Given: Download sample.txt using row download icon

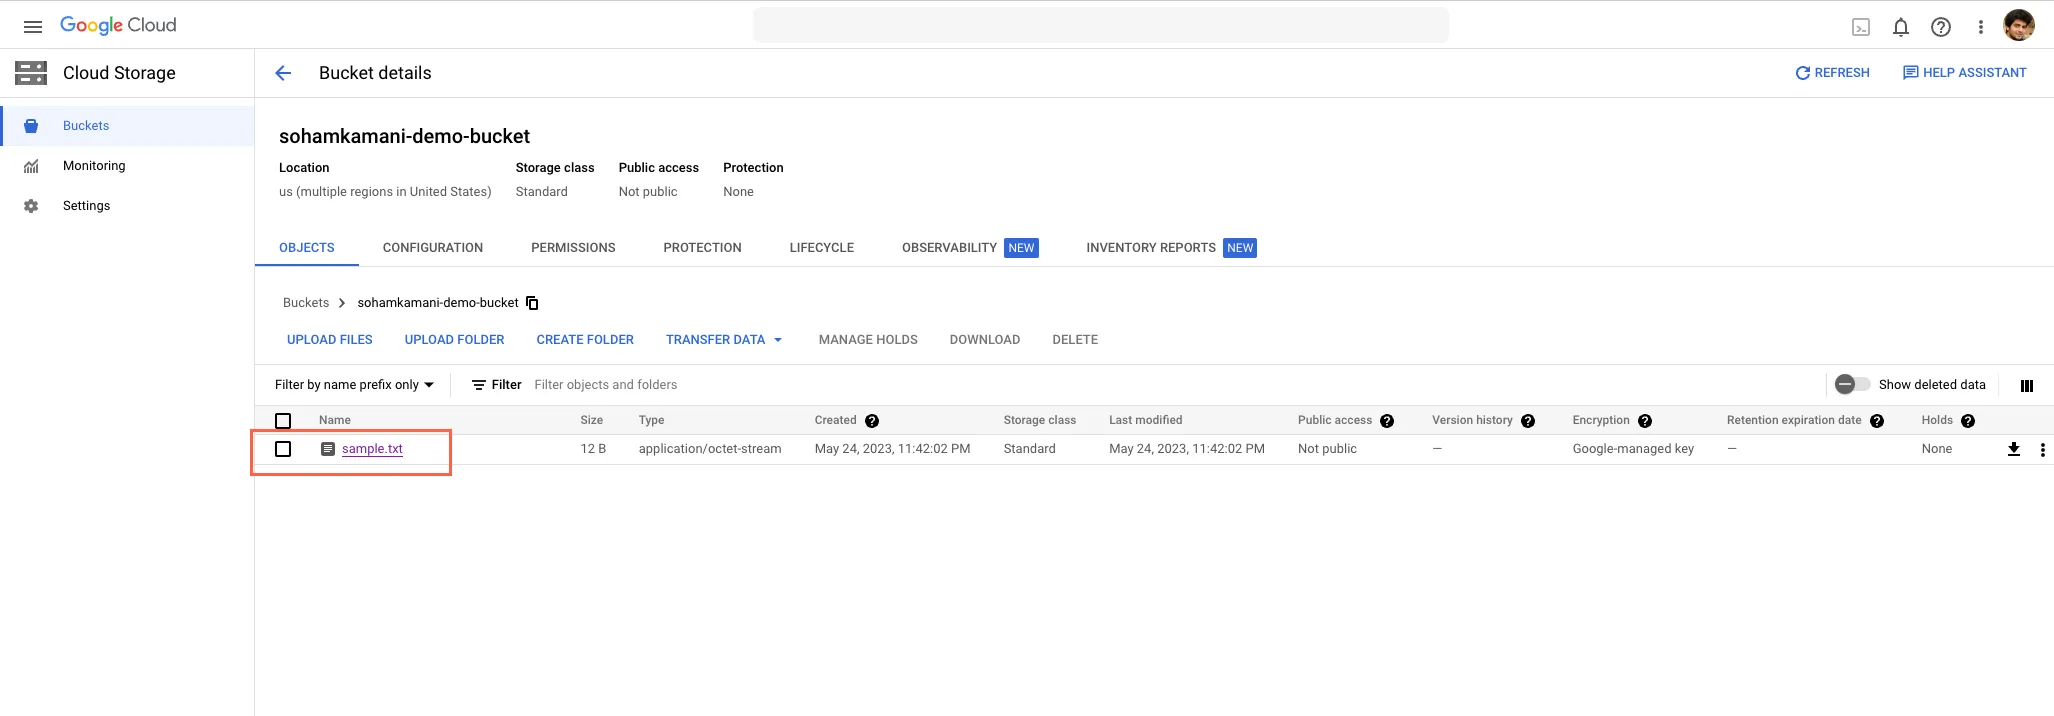Looking at the screenshot, I should pyautogui.click(x=2013, y=449).
